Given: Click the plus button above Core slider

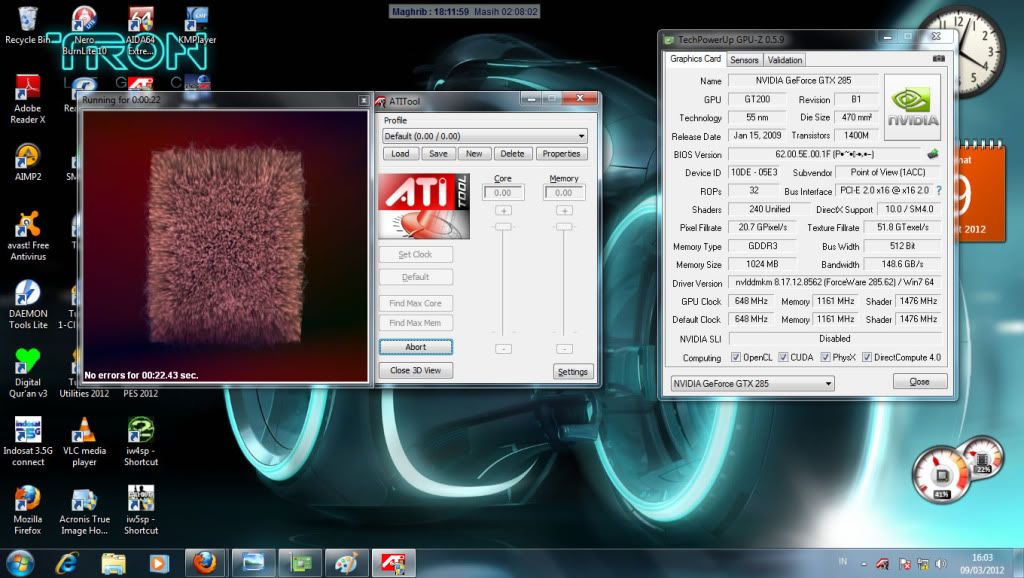Looking at the screenshot, I should point(503,210).
